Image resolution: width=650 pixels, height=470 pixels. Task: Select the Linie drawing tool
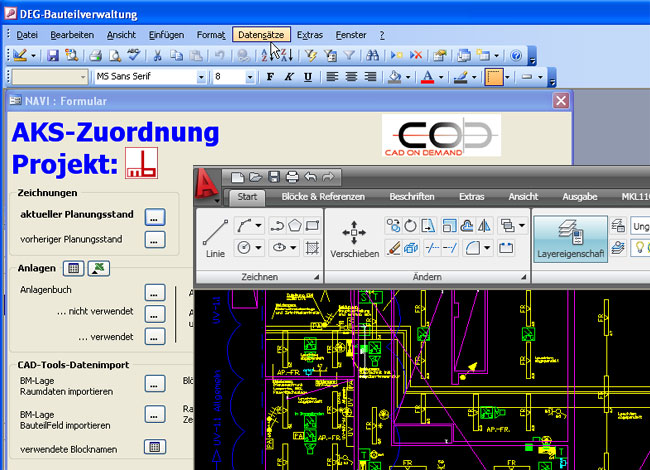click(215, 237)
